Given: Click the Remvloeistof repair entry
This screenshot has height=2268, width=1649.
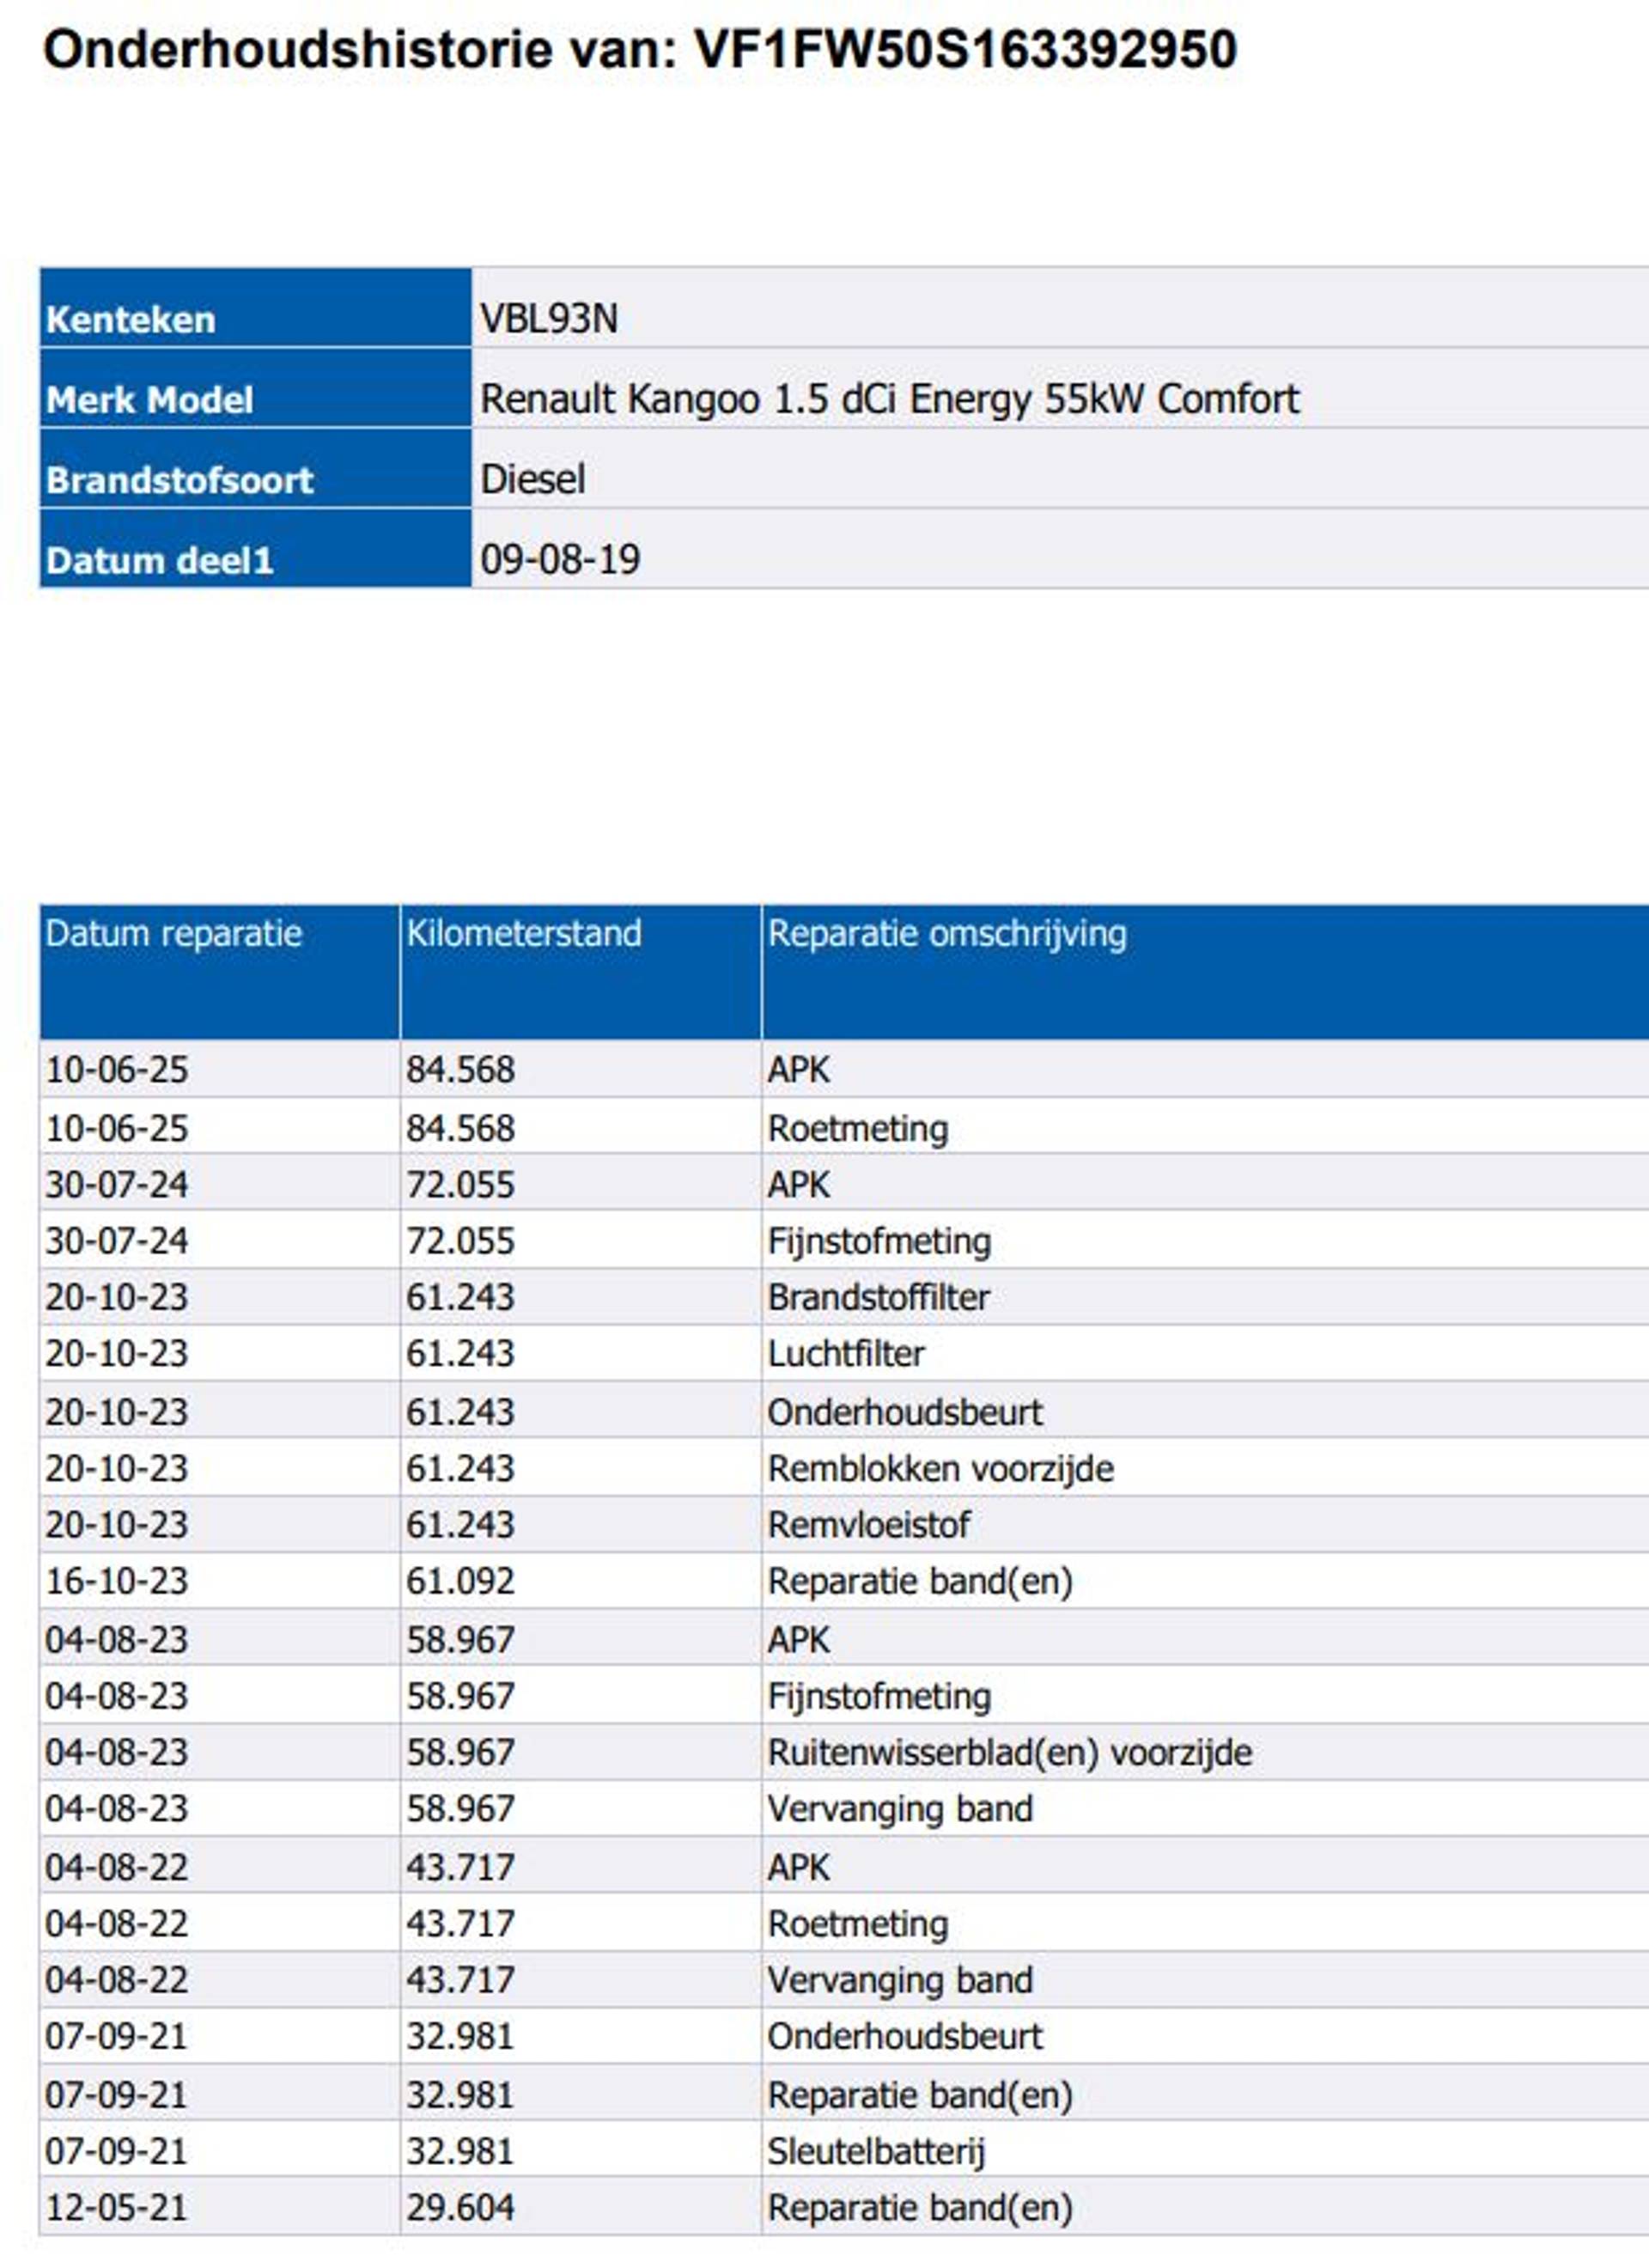Looking at the screenshot, I should [868, 1524].
